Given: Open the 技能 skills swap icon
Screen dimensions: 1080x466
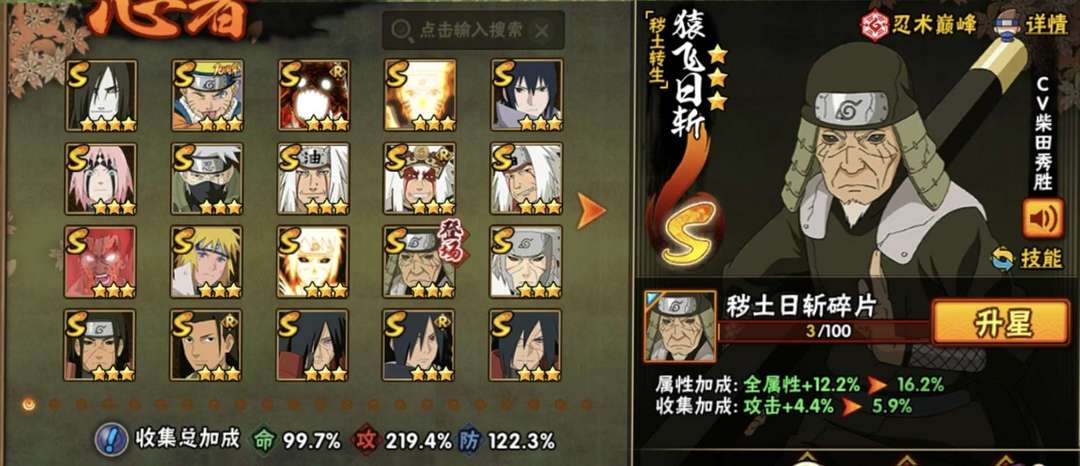Looking at the screenshot, I should point(1003,258).
